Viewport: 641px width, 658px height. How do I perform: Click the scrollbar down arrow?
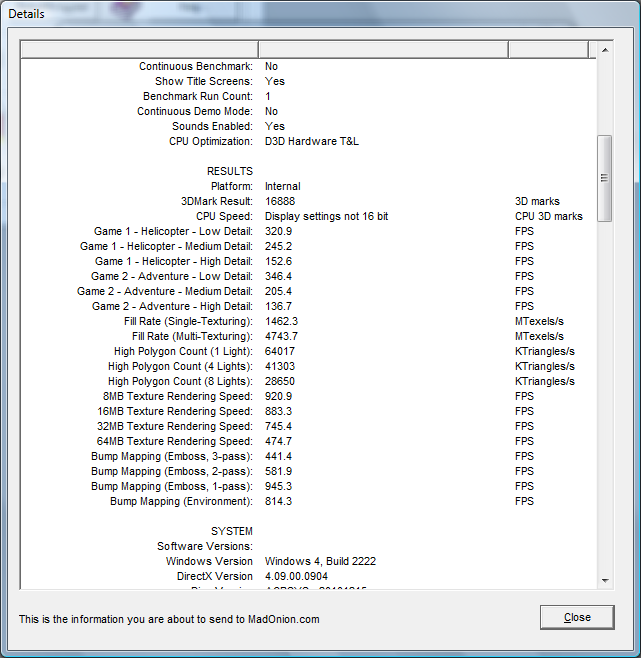pos(604,579)
